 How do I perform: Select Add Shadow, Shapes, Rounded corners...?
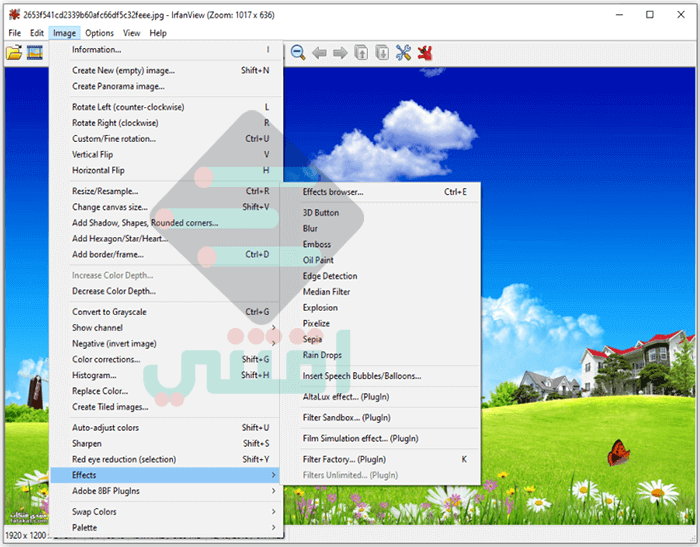click(x=166, y=223)
